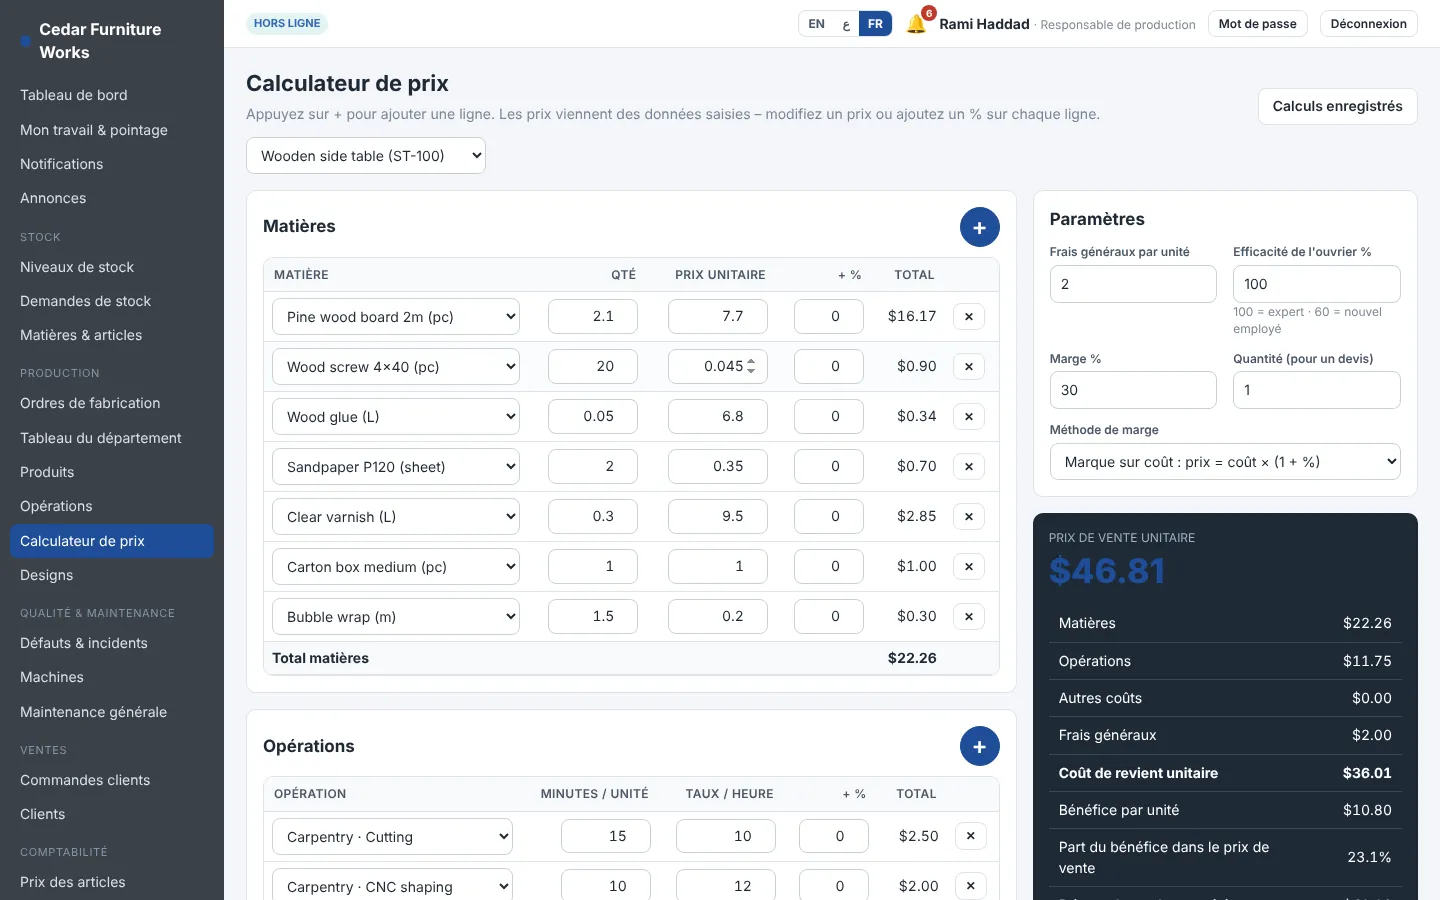Remove the Clear varnish row
The image size is (1440, 900).
coord(969,517)
